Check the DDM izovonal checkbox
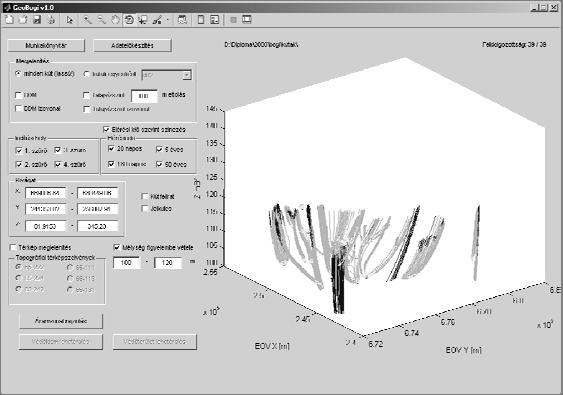Viewport: 563px width, 395px height. point(18,108)
